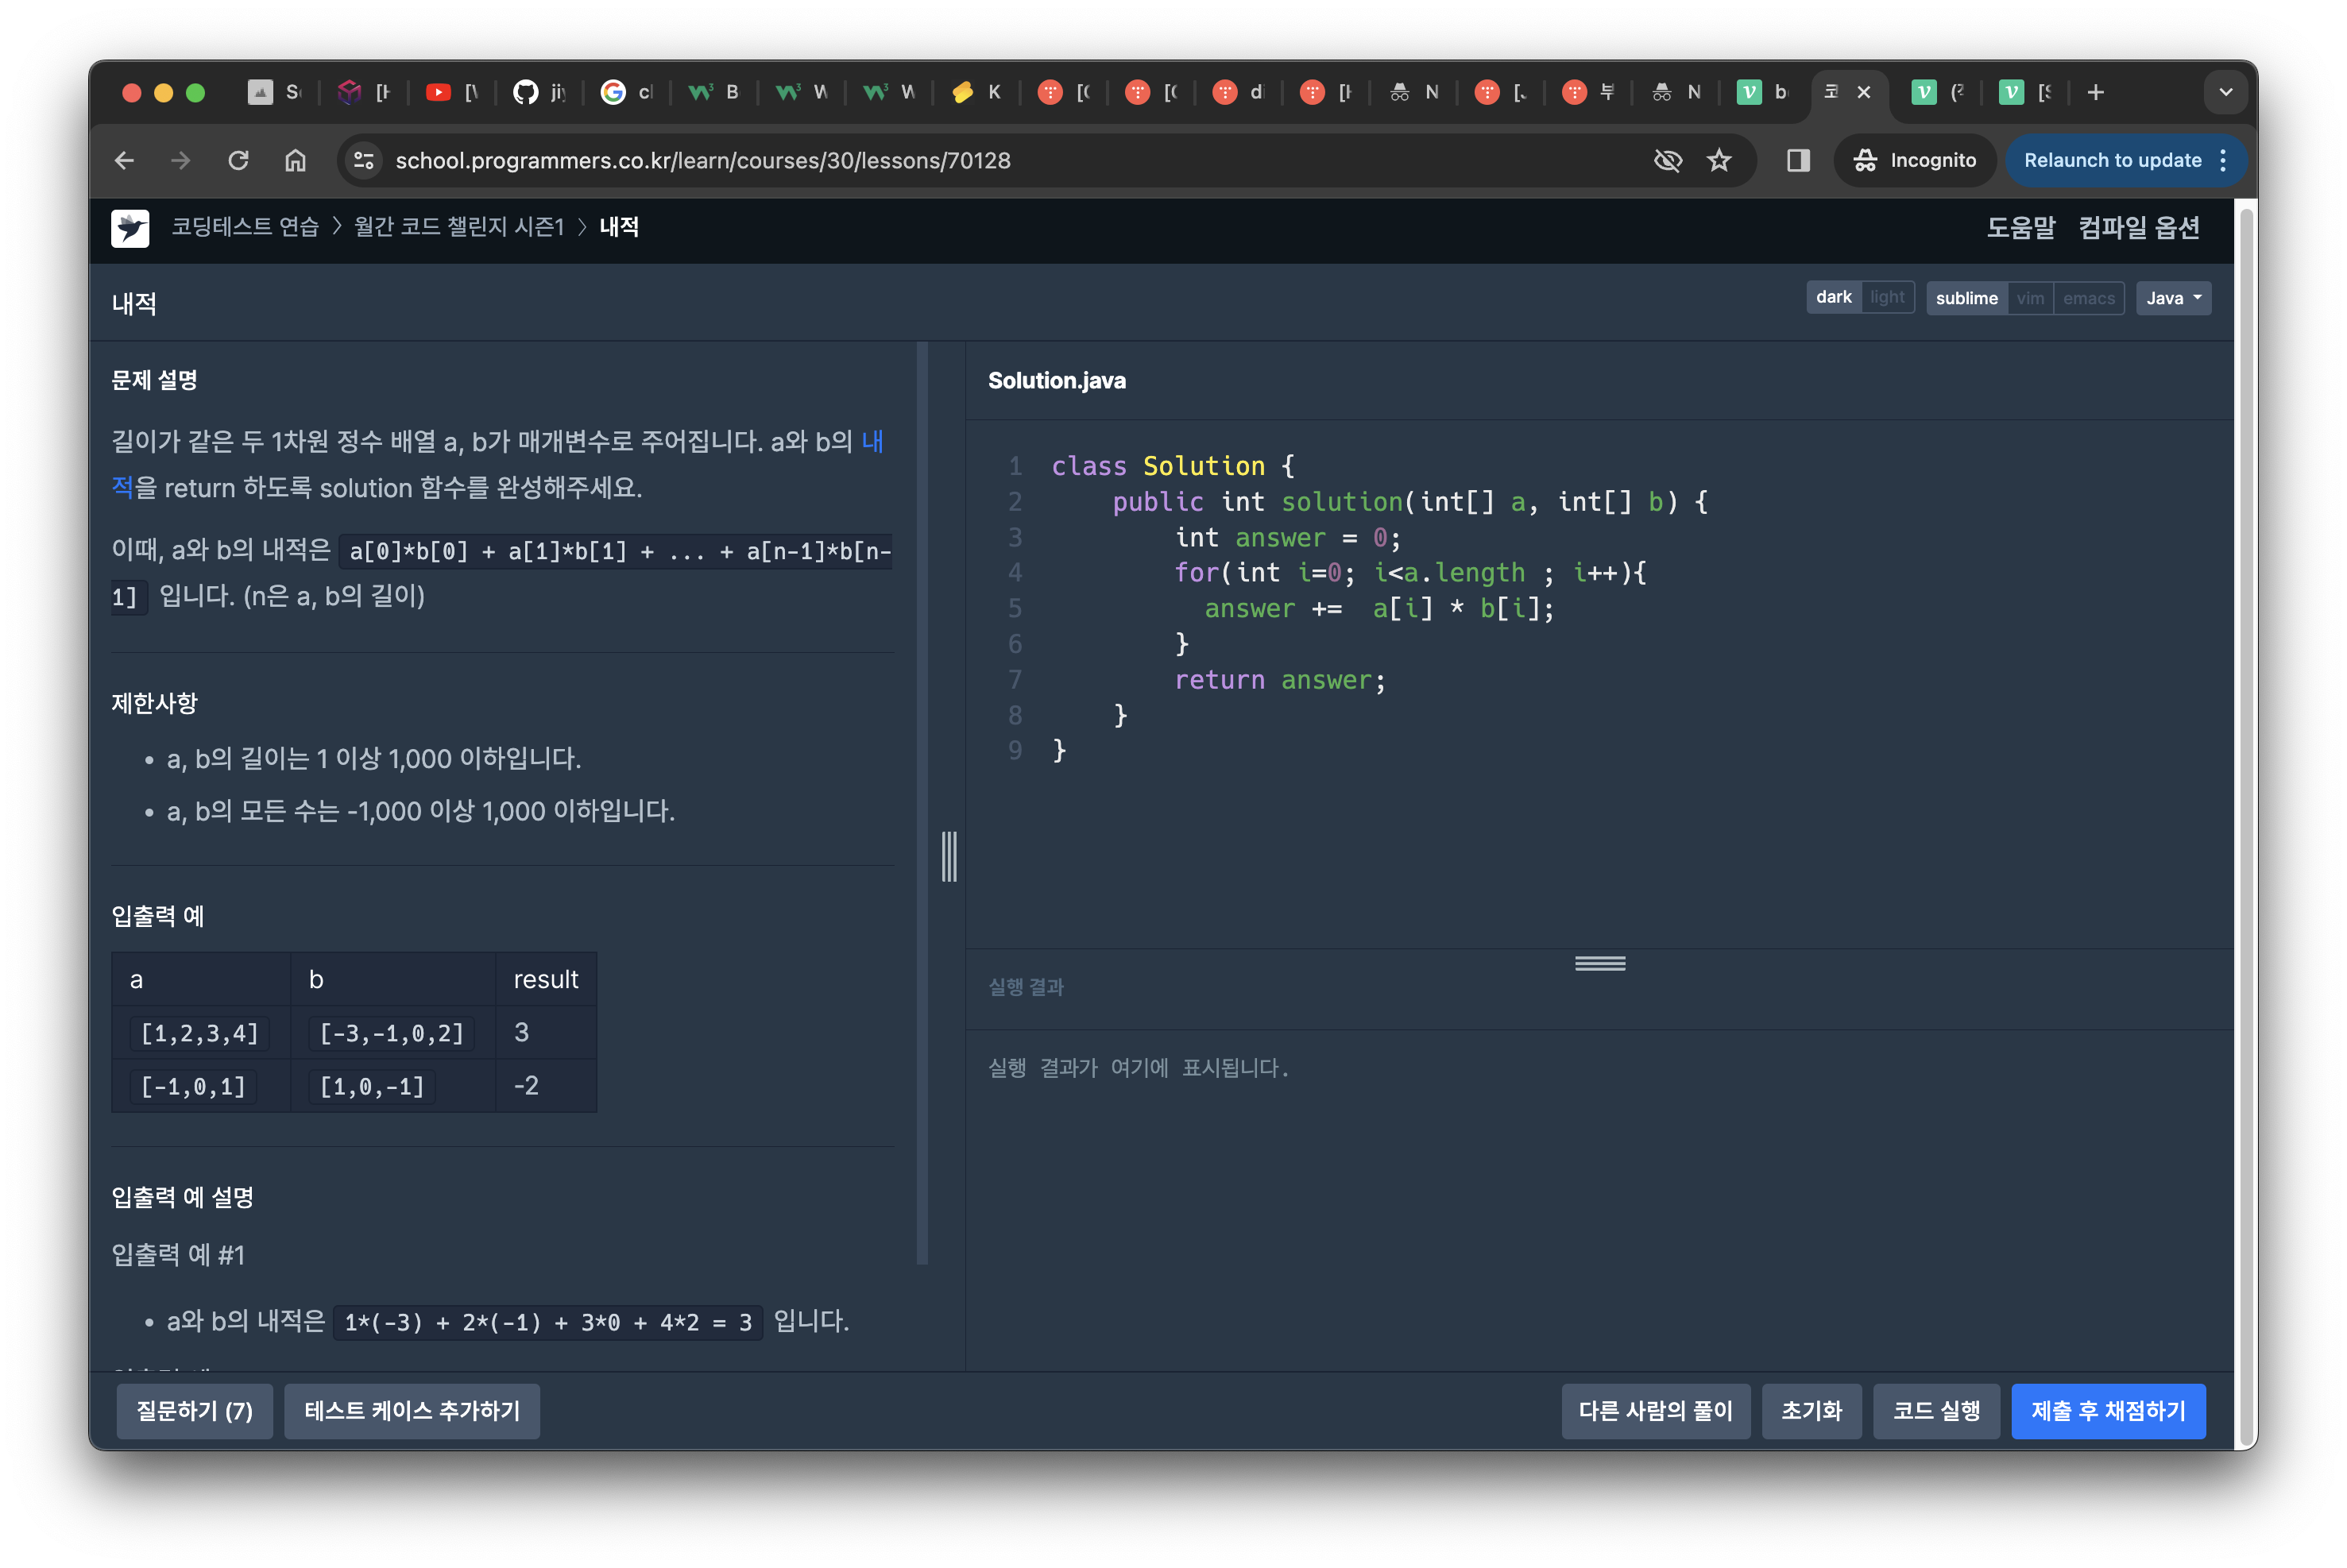This screenshot has height=1568, width=2347.
Task: Open the 컴파일 옵션 menu
Action: [x=2139, y=228]
